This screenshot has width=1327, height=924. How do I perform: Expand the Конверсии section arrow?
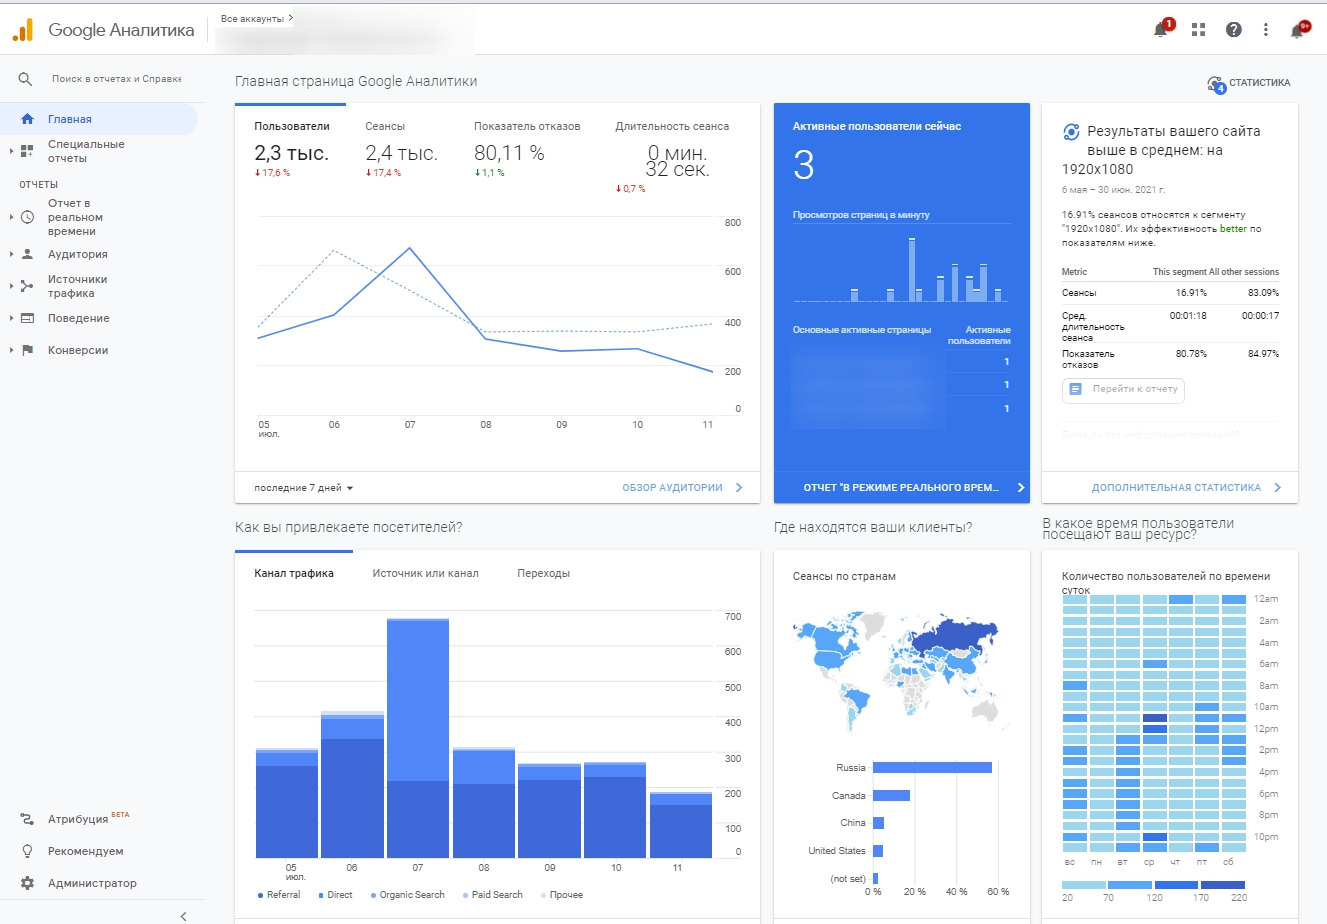pos(11,350)
